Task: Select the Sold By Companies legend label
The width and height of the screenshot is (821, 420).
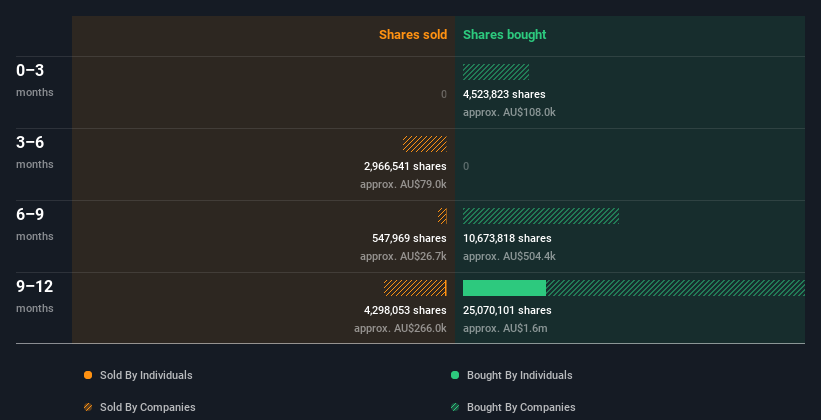Action: (148, 407)
